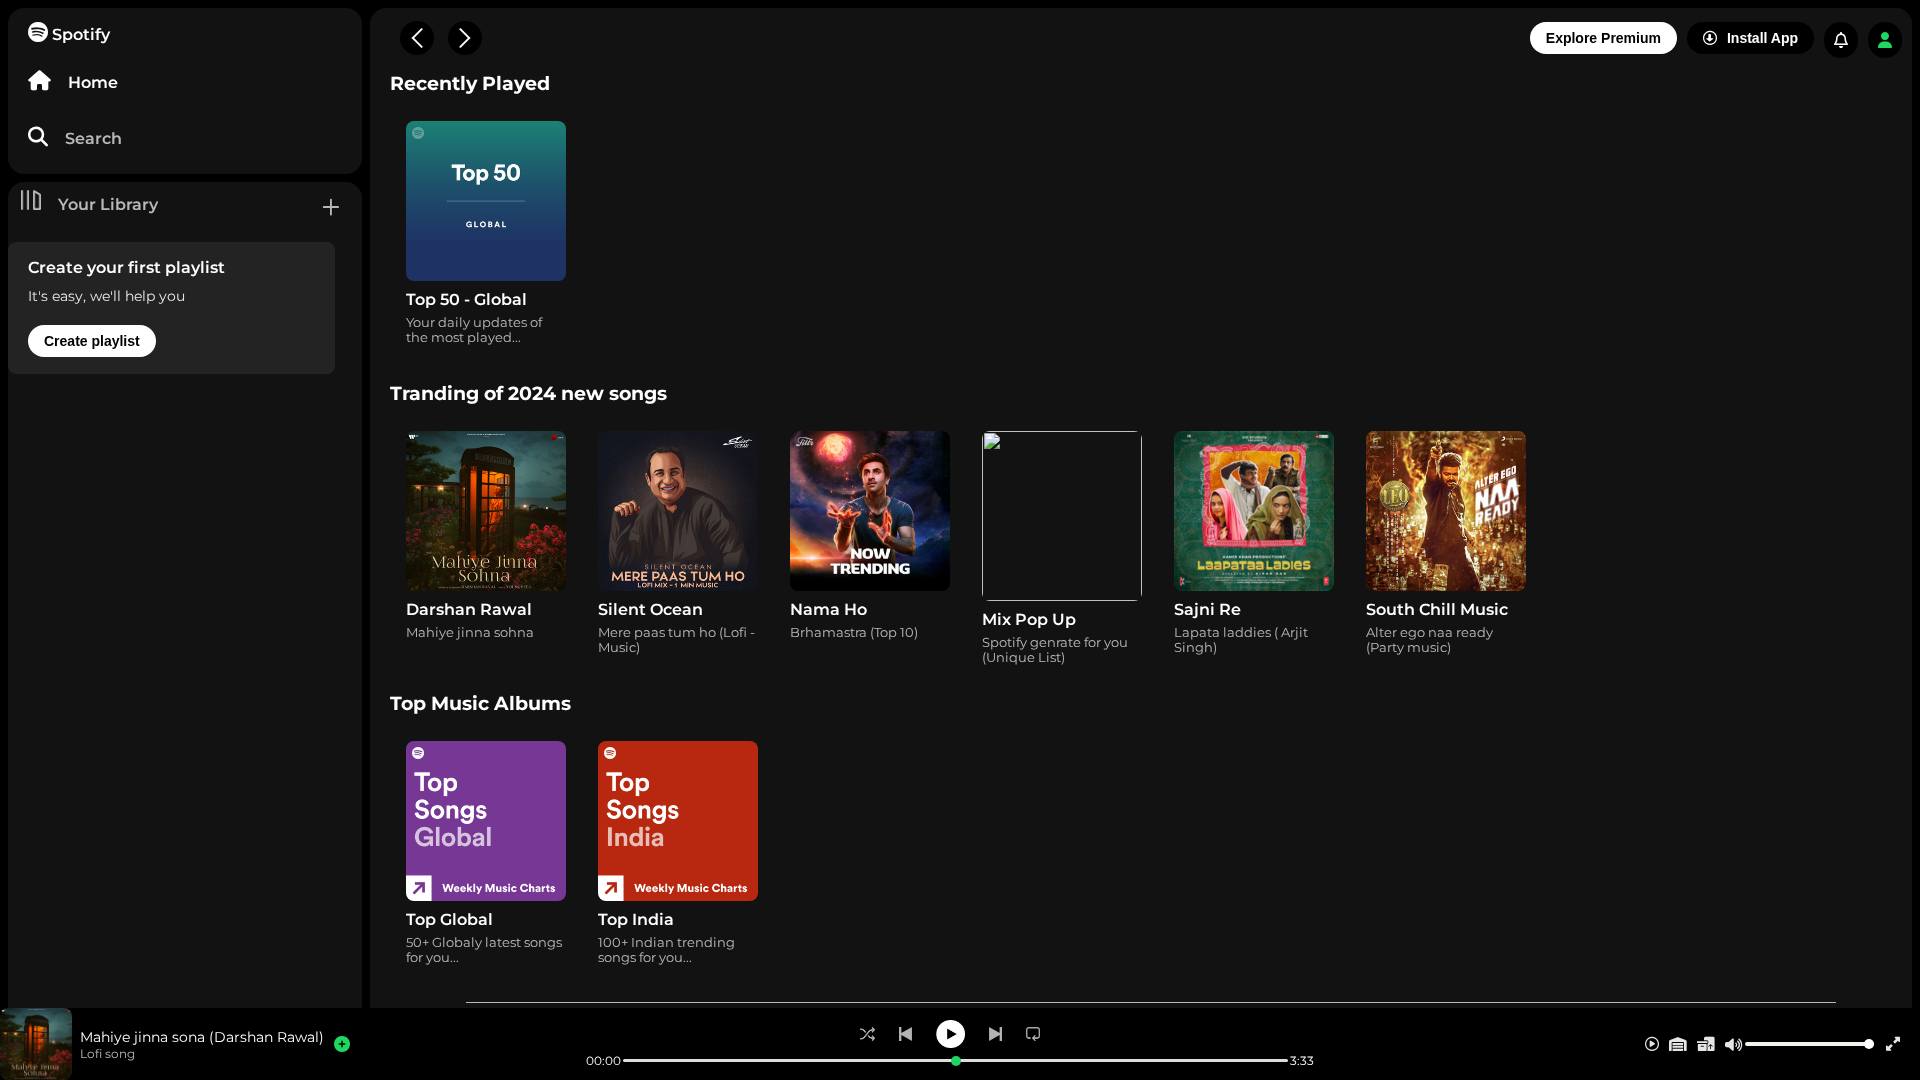Go to Home in the sidebar
The width and height of the screenshot is (1920, 1080).
(73, 82)
